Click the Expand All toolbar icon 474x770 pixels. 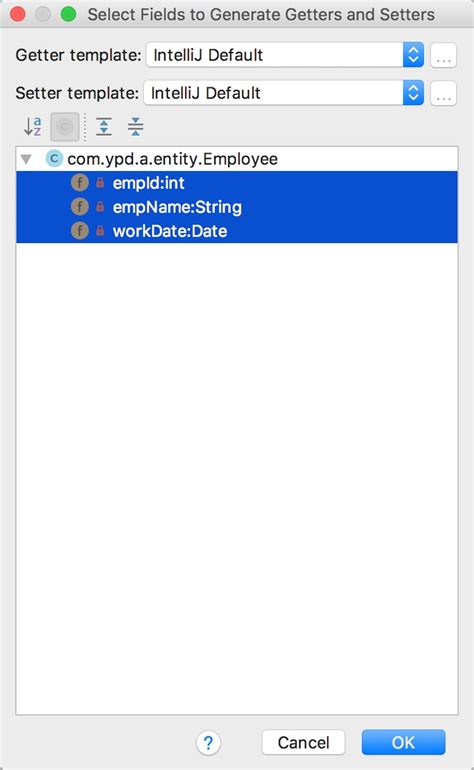click(x=104, y=127)
